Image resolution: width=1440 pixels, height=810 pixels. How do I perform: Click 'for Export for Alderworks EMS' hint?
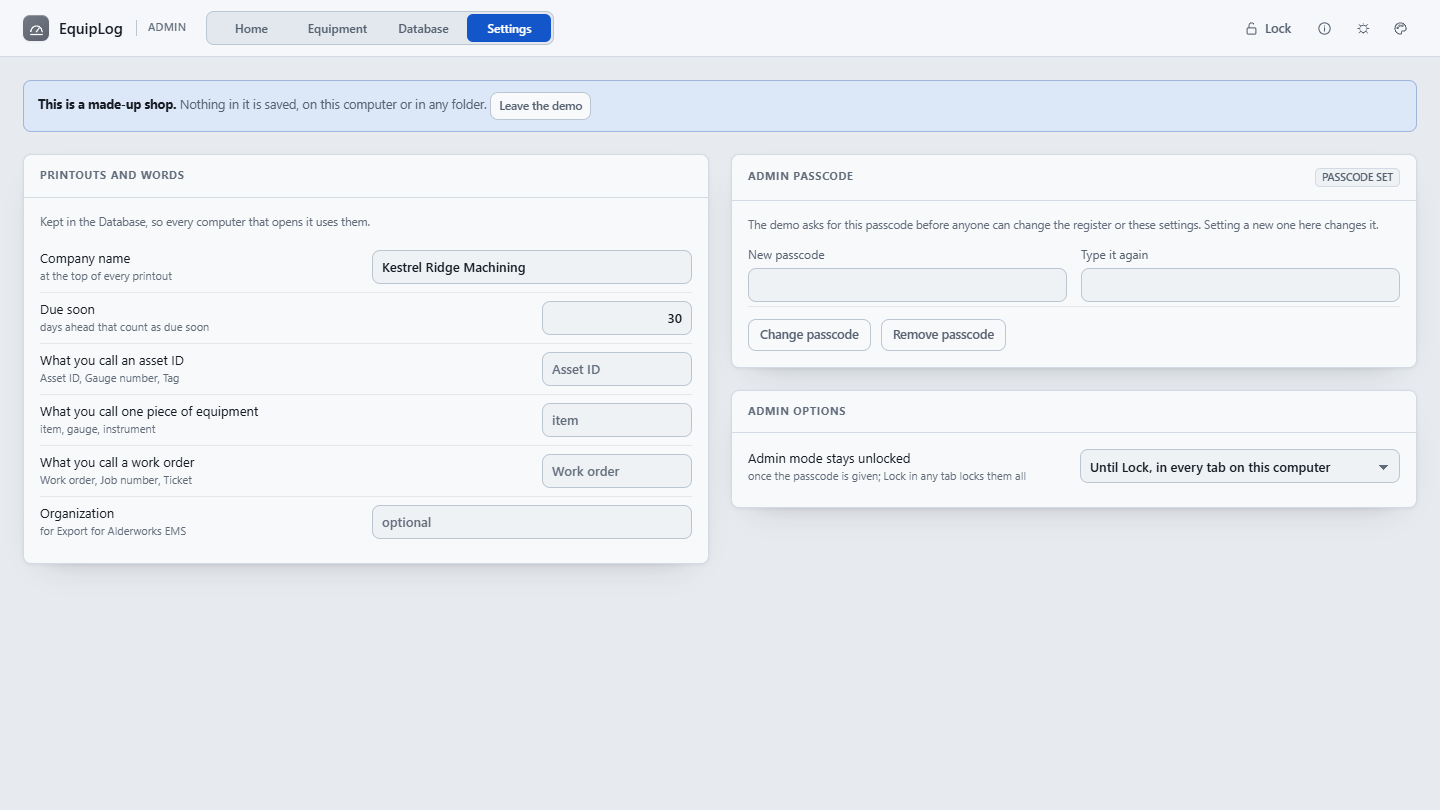tap(113, 531)
